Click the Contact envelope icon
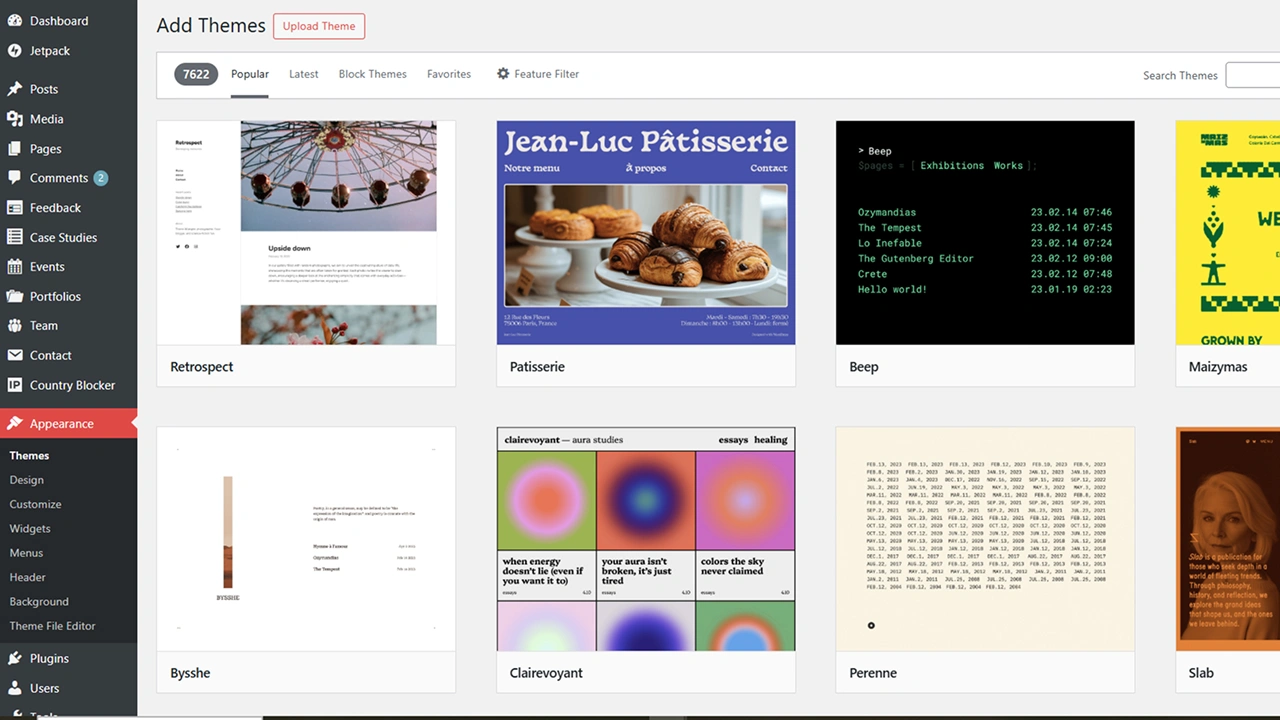The image size is (1280, 720). tap(15, 355)
